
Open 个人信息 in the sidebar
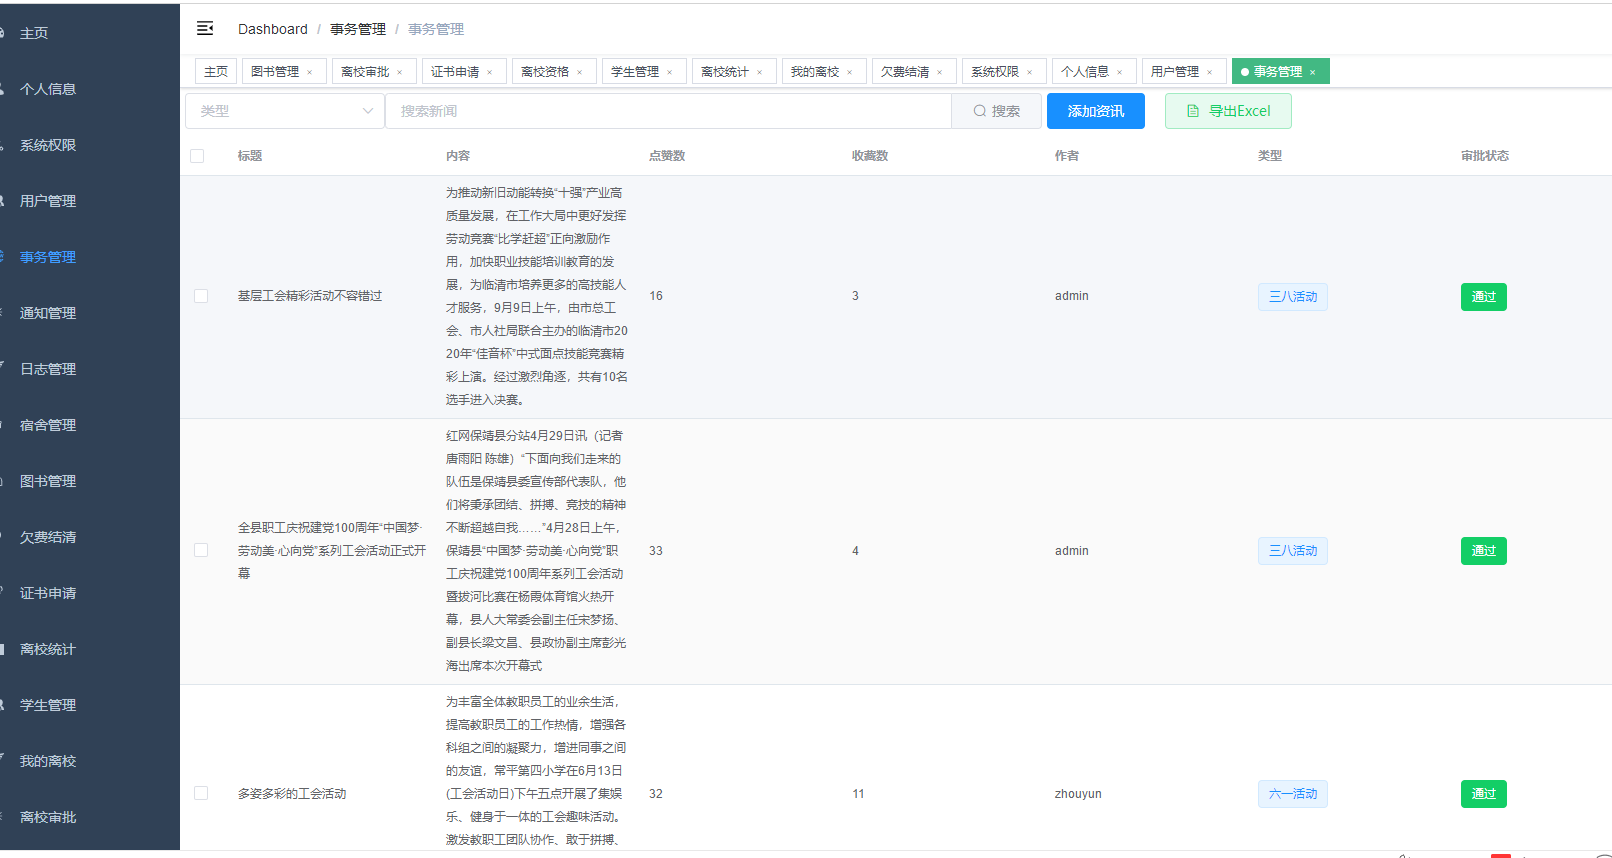click(x=90, y=89)
